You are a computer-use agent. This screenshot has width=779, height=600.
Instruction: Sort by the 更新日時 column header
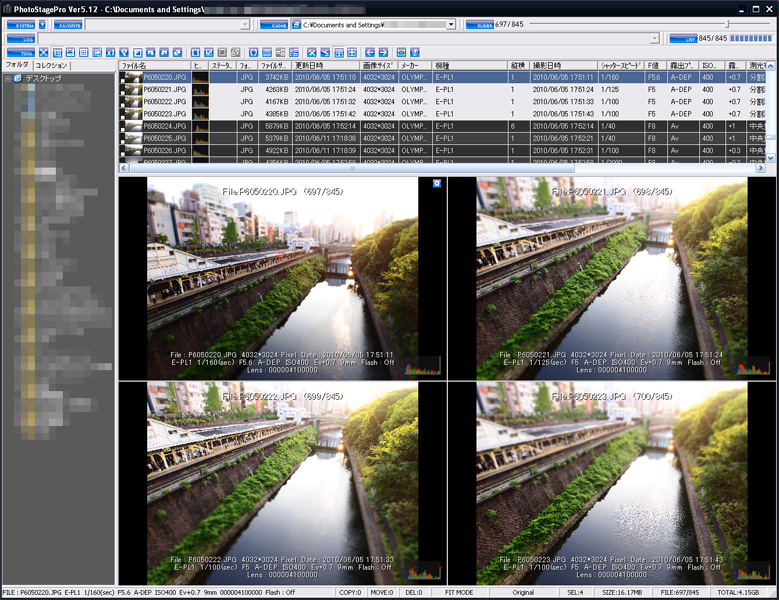coord(326,66)
